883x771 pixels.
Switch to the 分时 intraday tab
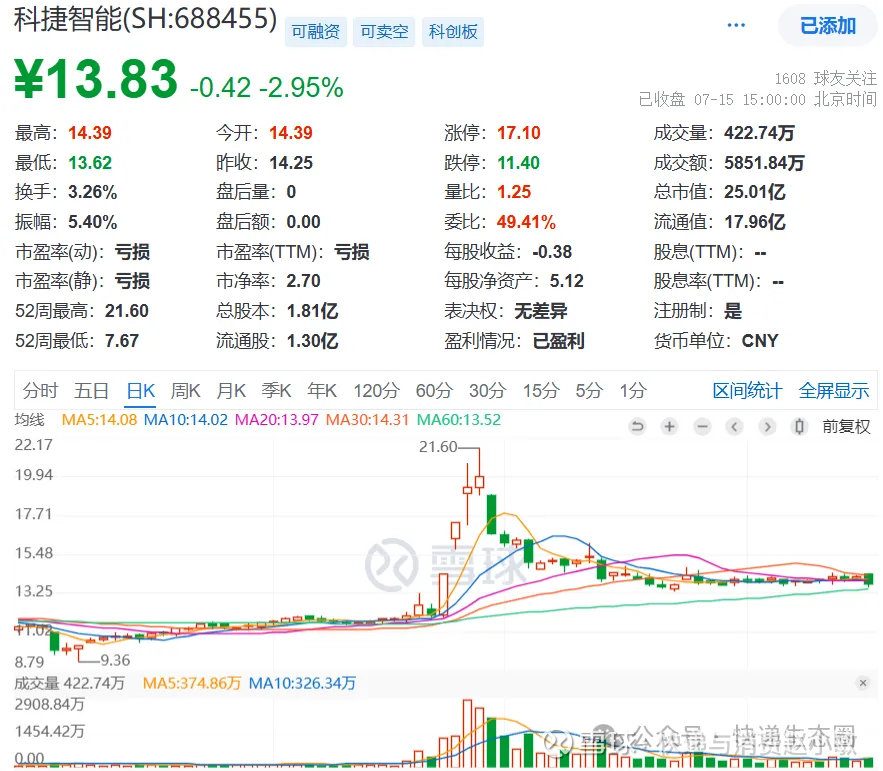click(x=41, y=390)
